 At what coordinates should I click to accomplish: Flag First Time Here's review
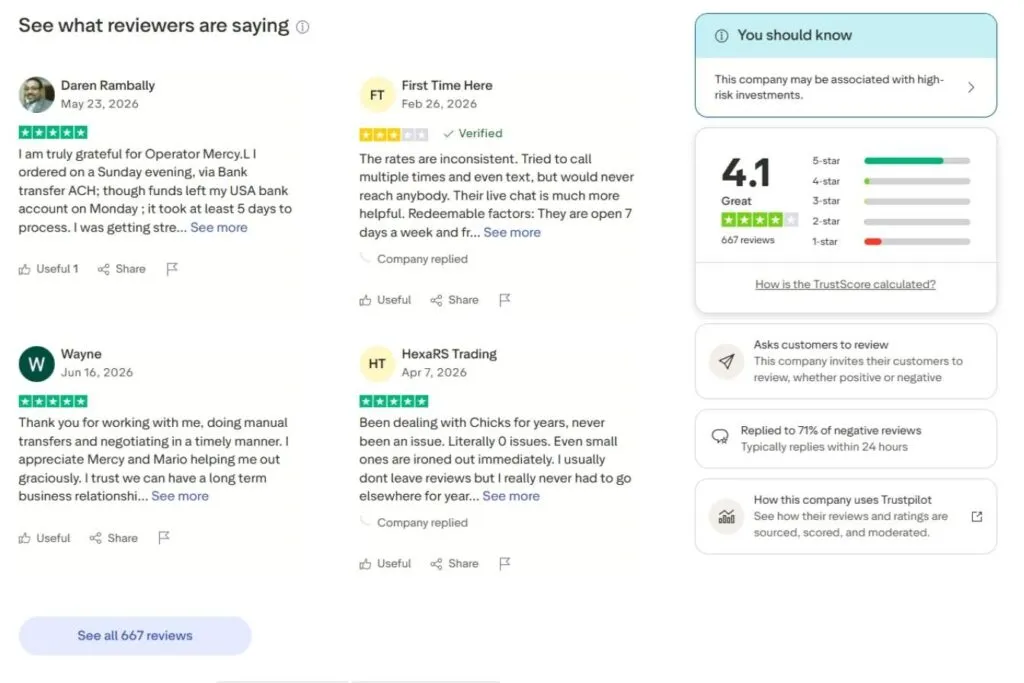504,300
